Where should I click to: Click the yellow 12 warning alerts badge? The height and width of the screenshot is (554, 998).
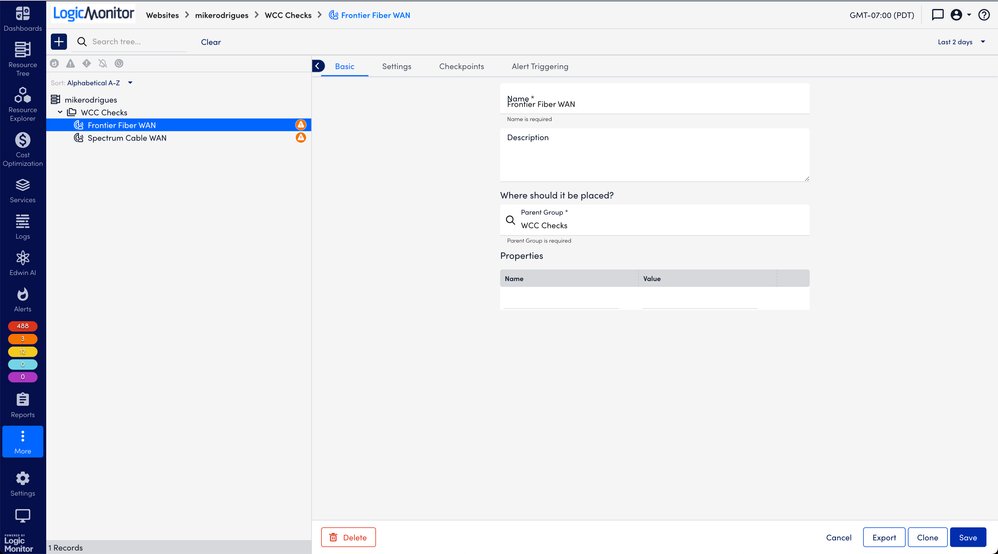click(x=22, y=352)
